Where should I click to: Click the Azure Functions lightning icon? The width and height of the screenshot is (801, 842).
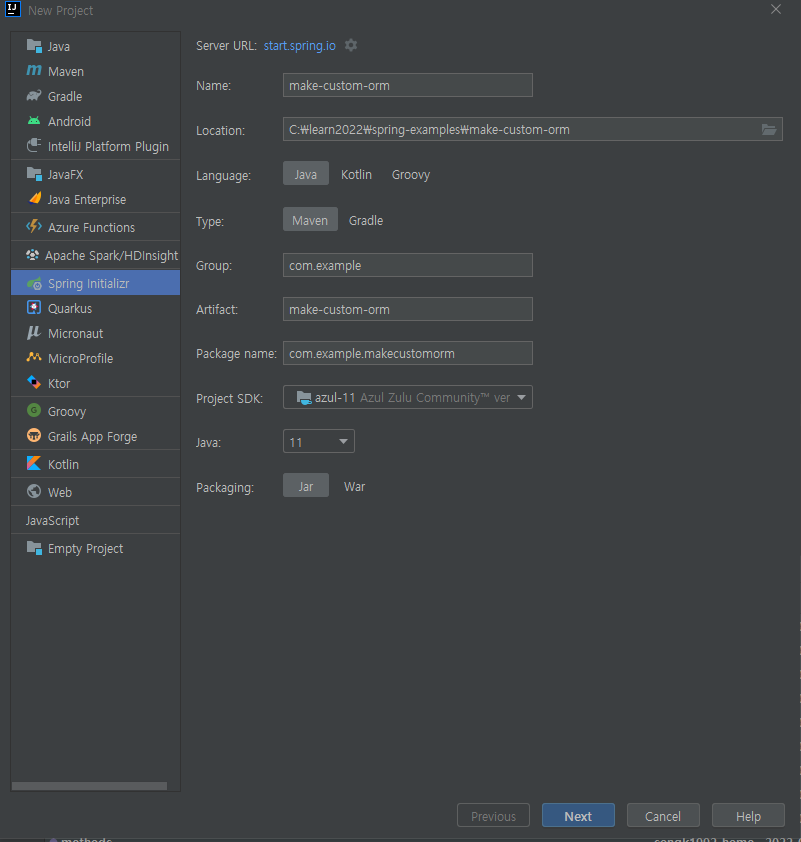point(34,227)
